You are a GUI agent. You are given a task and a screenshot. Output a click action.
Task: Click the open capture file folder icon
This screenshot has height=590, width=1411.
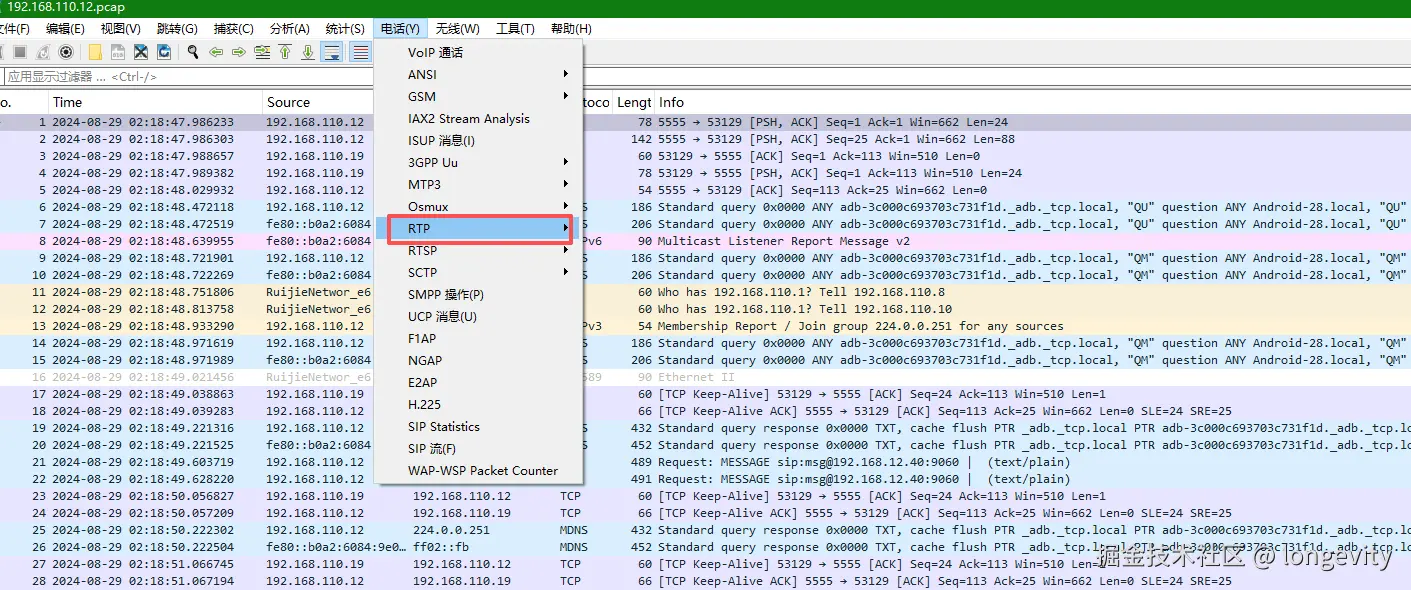(x=95, y=52)
